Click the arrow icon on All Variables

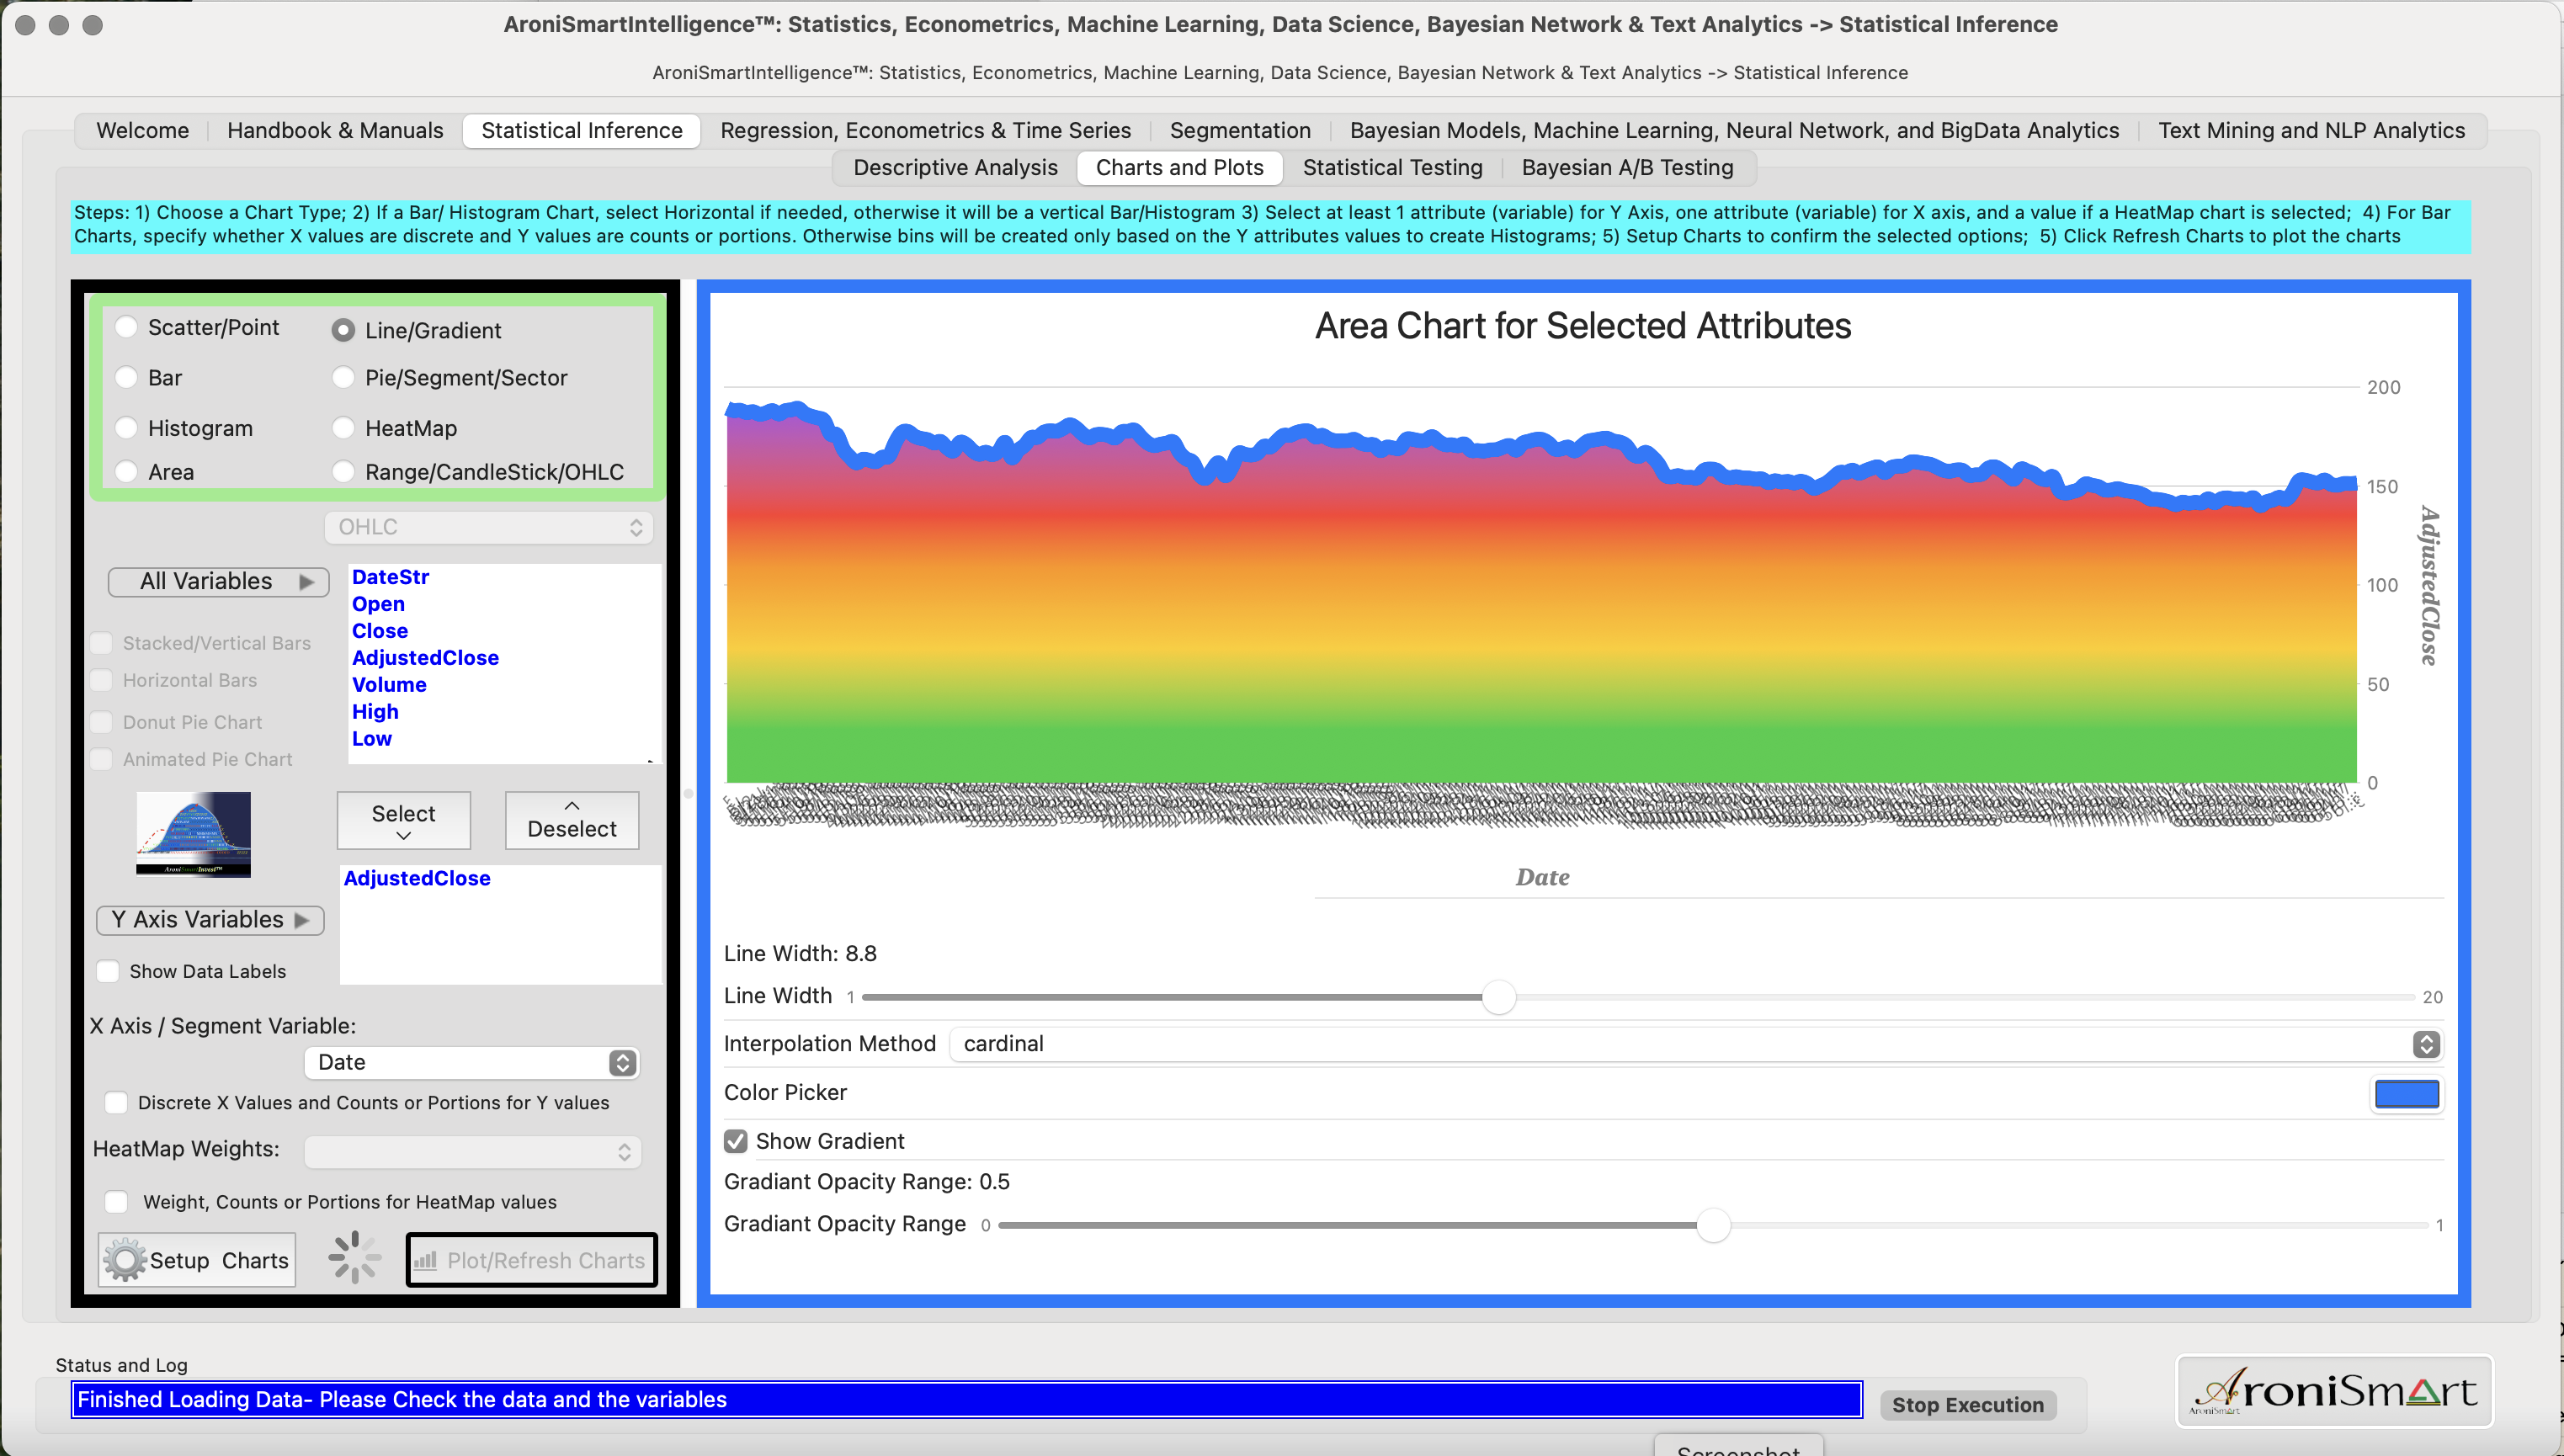[307, 582]
